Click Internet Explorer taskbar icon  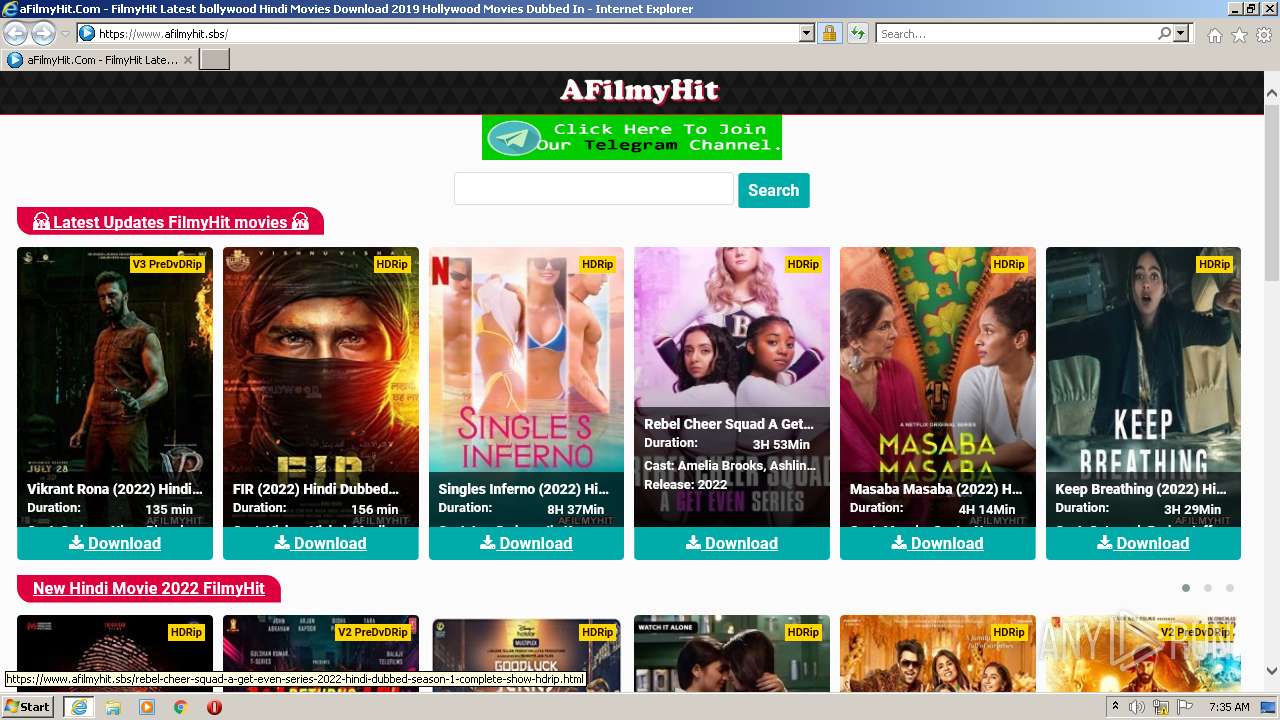coord(79,707)
